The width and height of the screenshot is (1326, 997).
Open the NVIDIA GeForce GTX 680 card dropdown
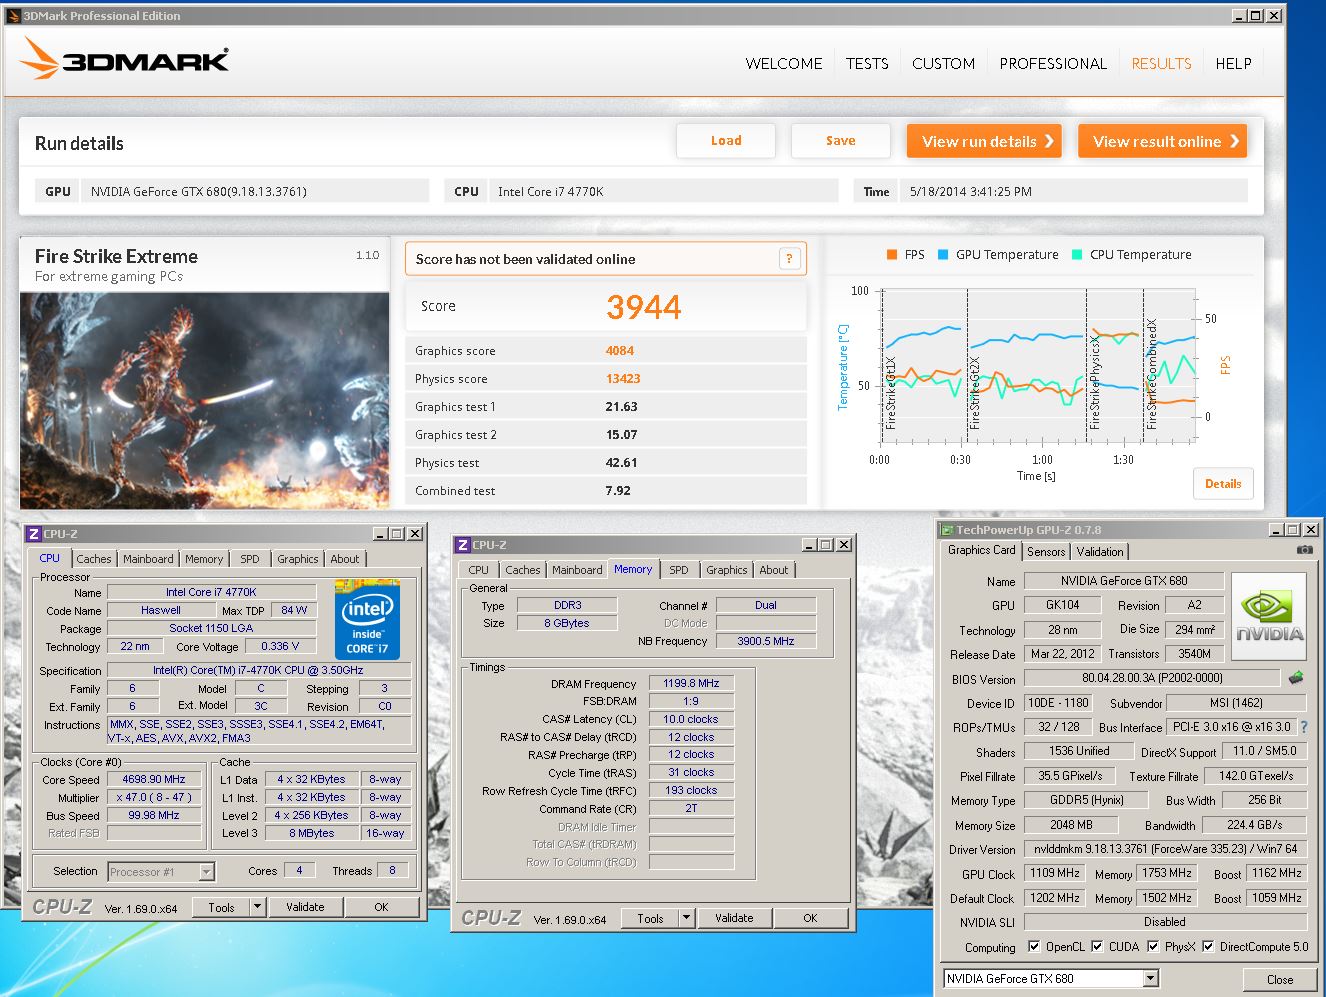point(1150,978)
